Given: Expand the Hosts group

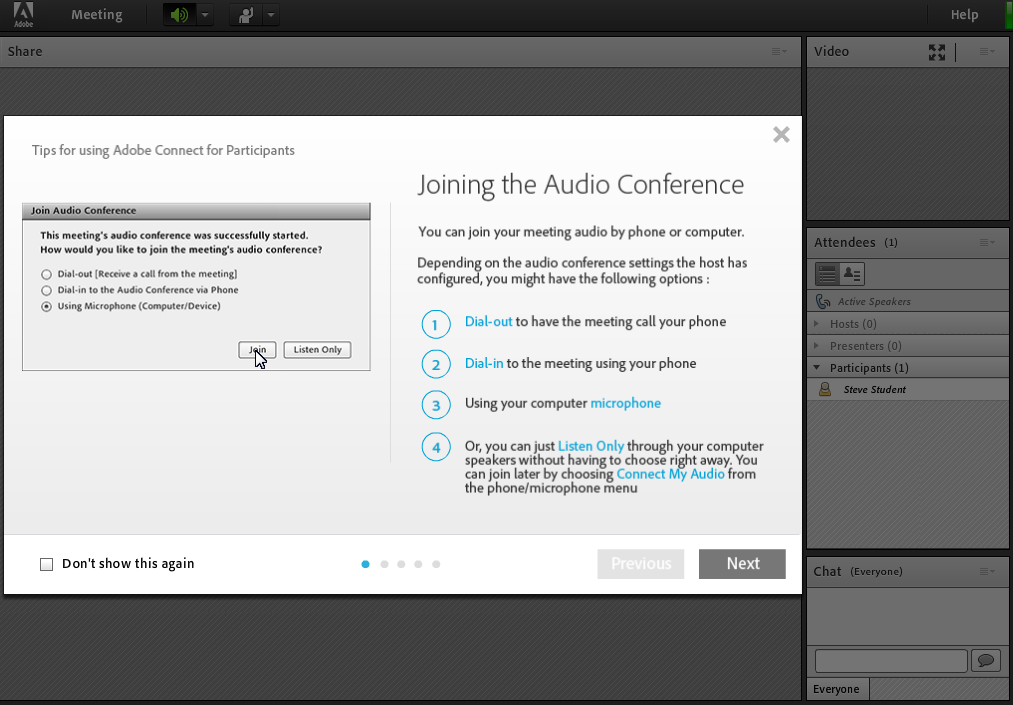Looking at the screenshot, I should tap(817, 323).
